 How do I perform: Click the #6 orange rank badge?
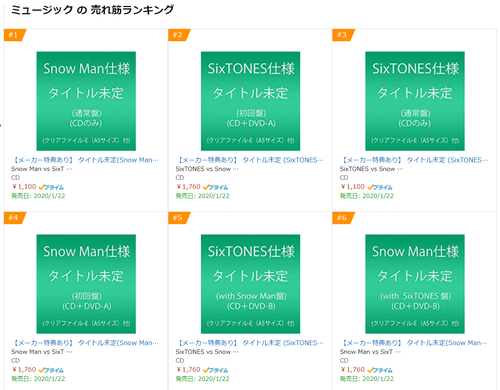(343, 218)
